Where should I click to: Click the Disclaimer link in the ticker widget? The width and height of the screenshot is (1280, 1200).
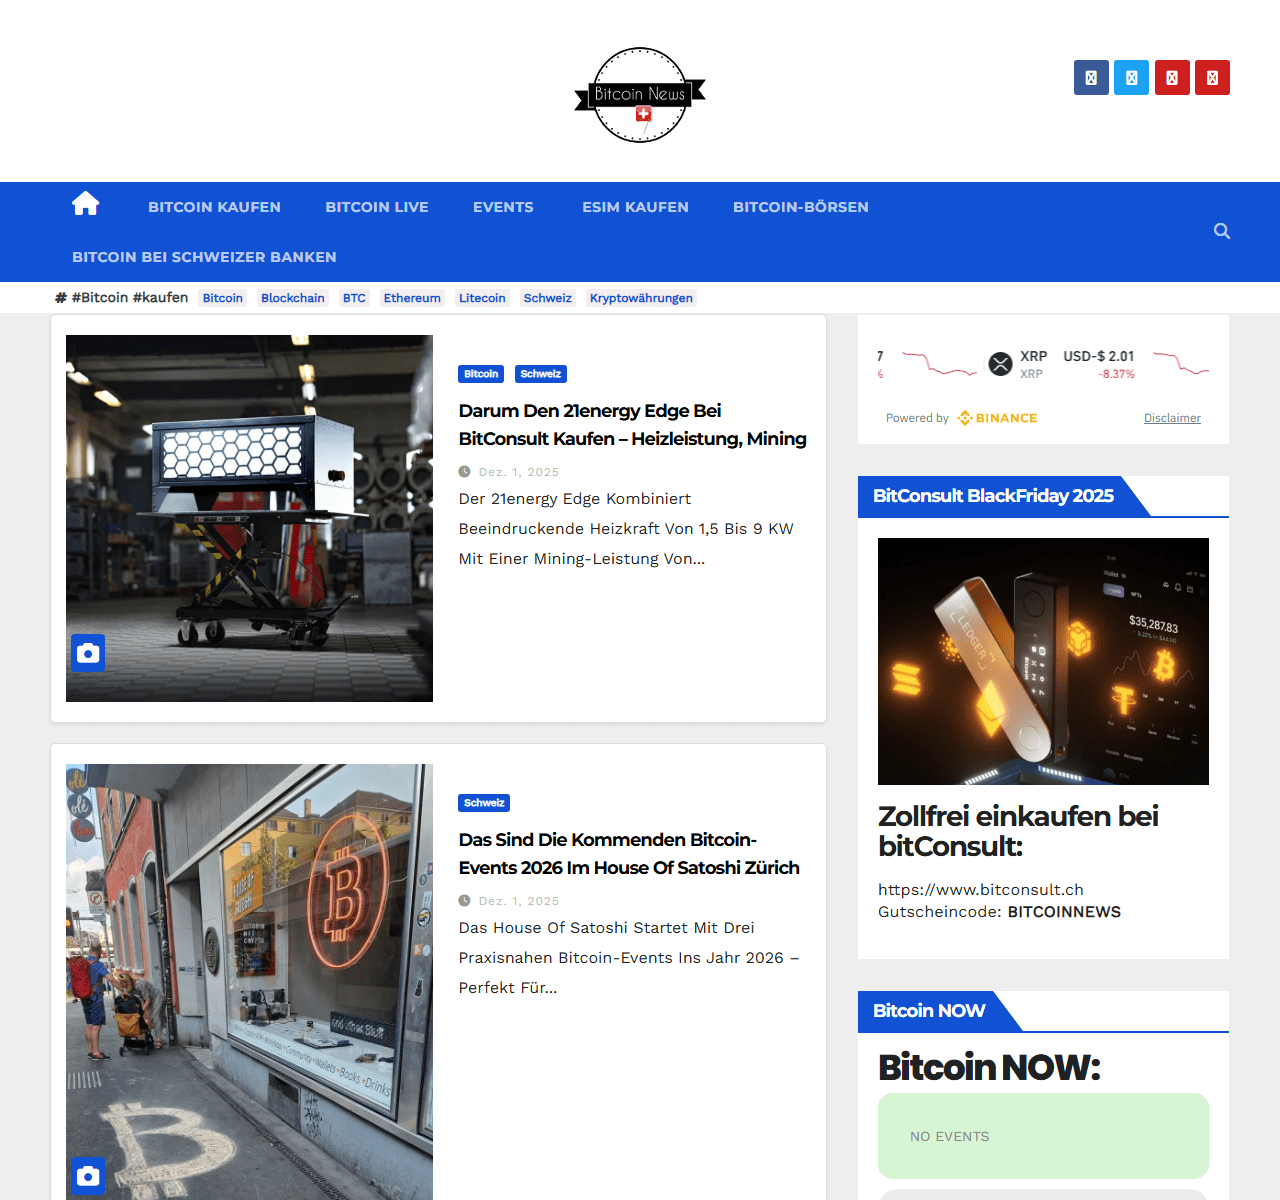[x=1172, y=418]
